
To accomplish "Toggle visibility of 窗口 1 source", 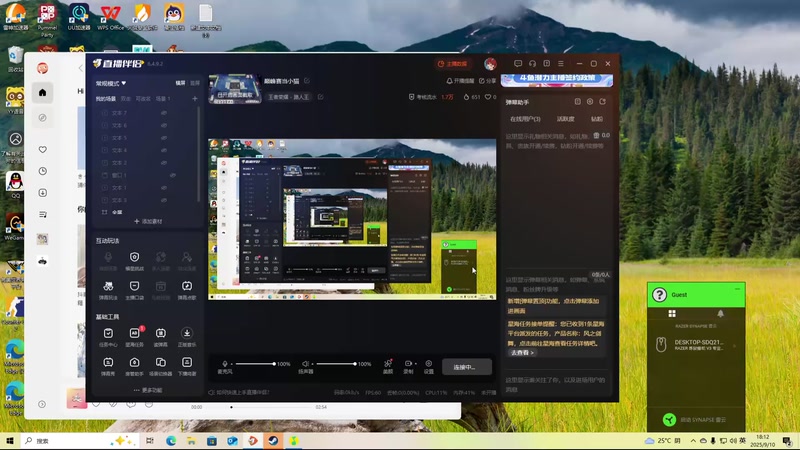I will pyautogui.click(x=172, y=175).
